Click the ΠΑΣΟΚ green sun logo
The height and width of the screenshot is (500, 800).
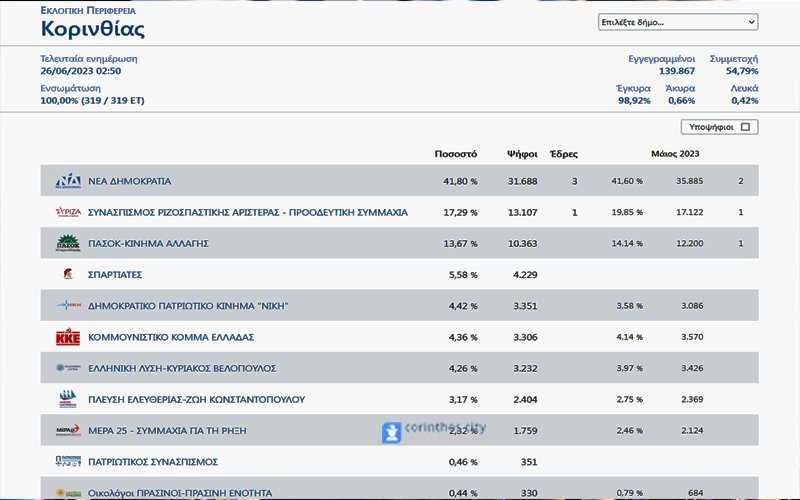pyautogui.click(x=68, y=243)
